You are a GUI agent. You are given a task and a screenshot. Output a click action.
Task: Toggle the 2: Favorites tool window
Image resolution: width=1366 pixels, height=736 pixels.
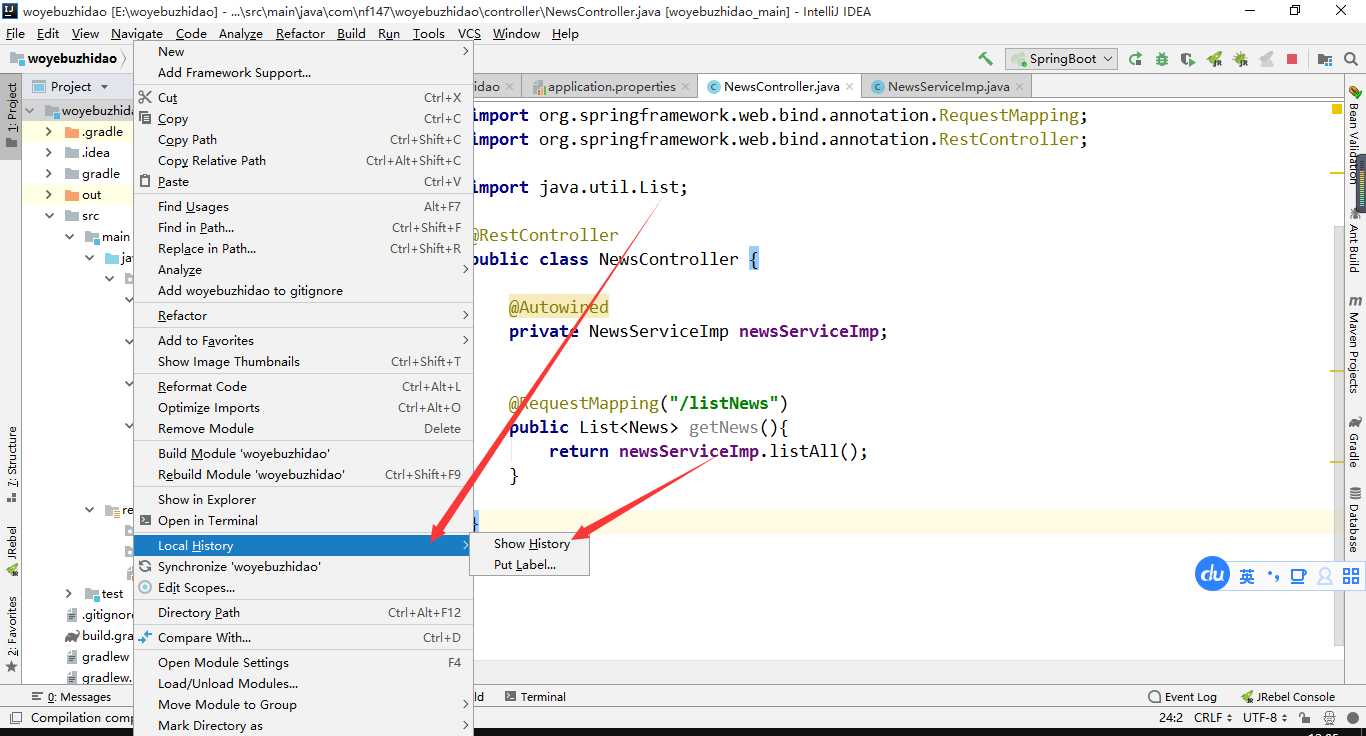[x=11, y=633]
